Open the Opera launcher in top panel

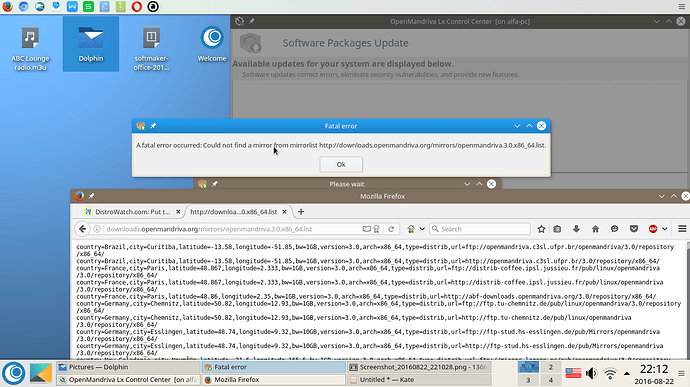point(137,7)
